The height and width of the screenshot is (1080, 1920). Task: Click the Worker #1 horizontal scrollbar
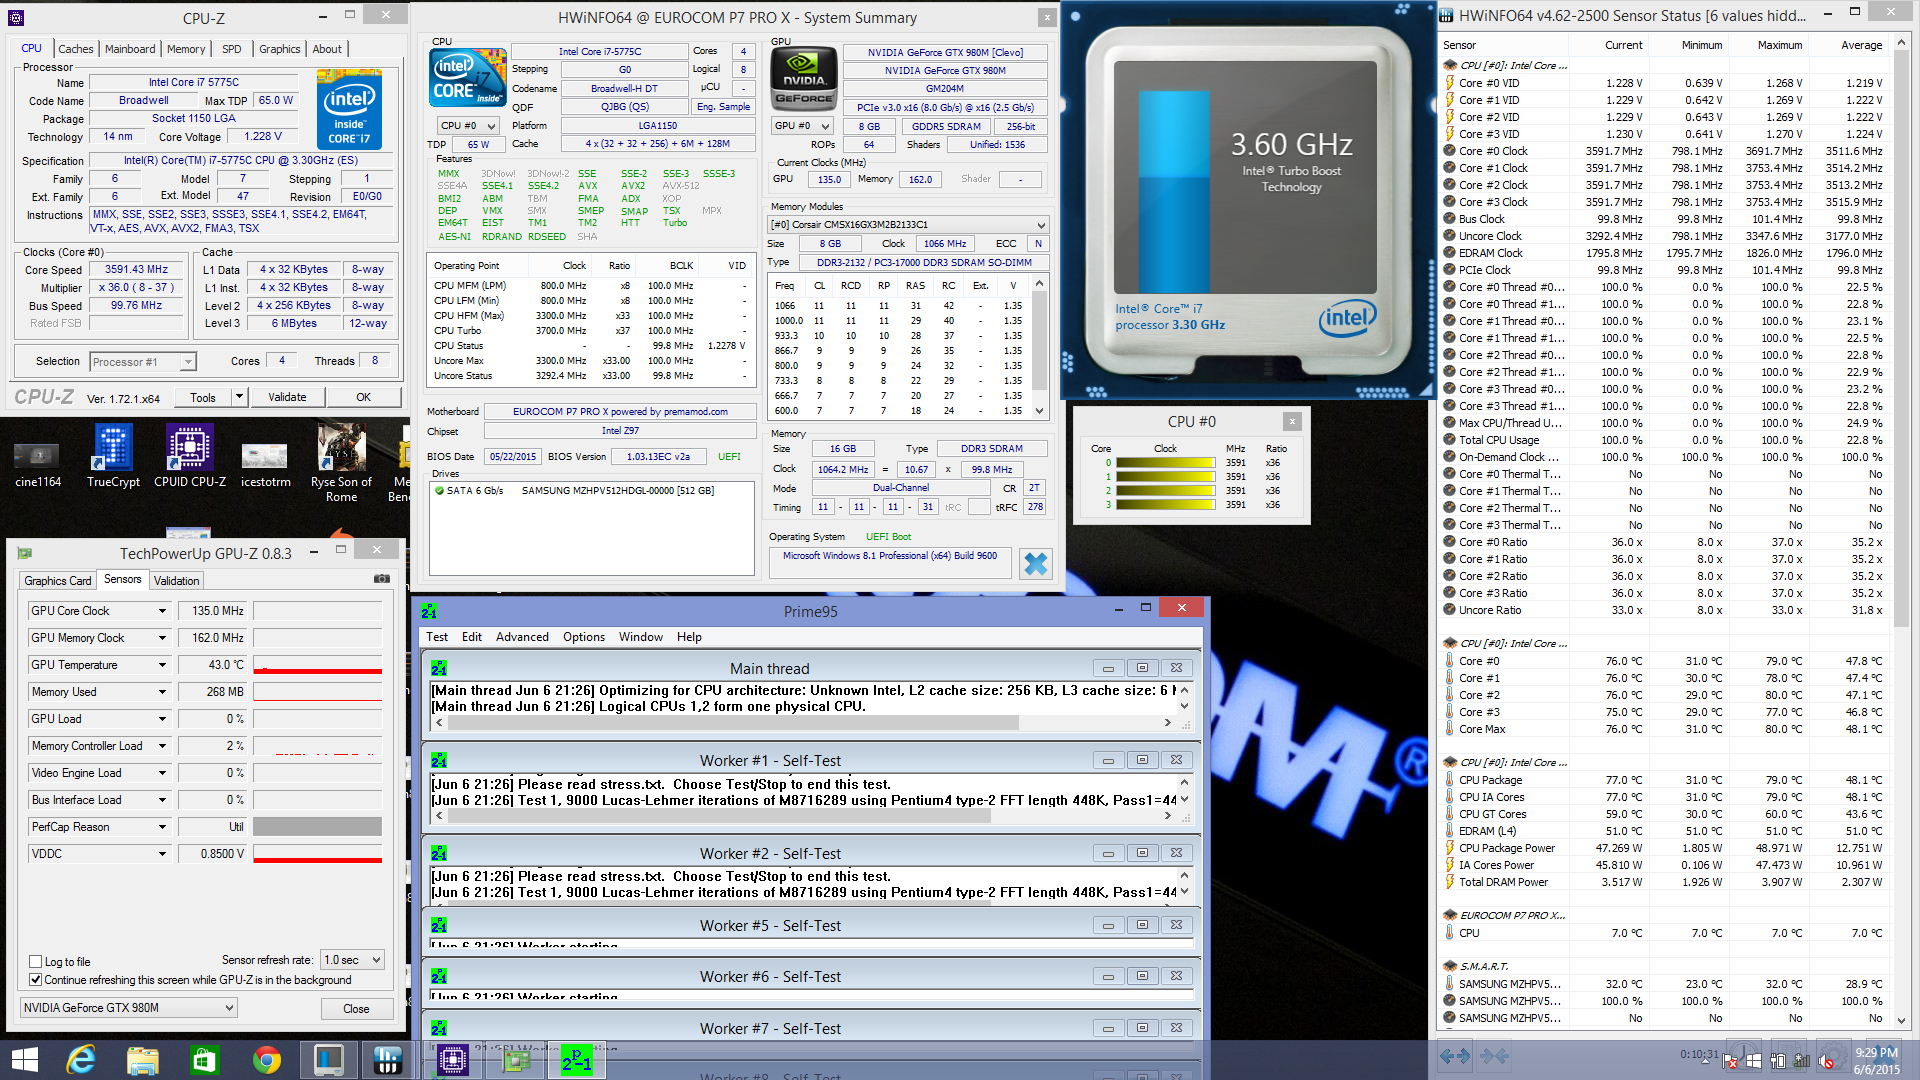click(802, 816)
